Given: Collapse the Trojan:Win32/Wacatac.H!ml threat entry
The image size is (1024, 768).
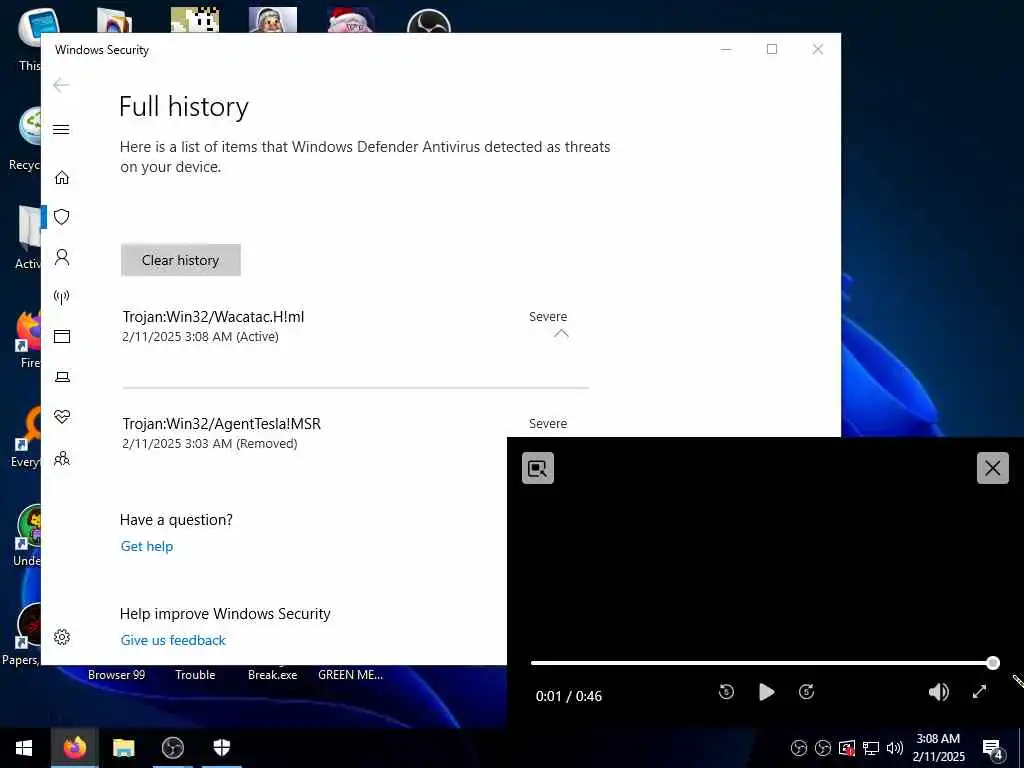Looking at the screenshot, I should (561, 334).
